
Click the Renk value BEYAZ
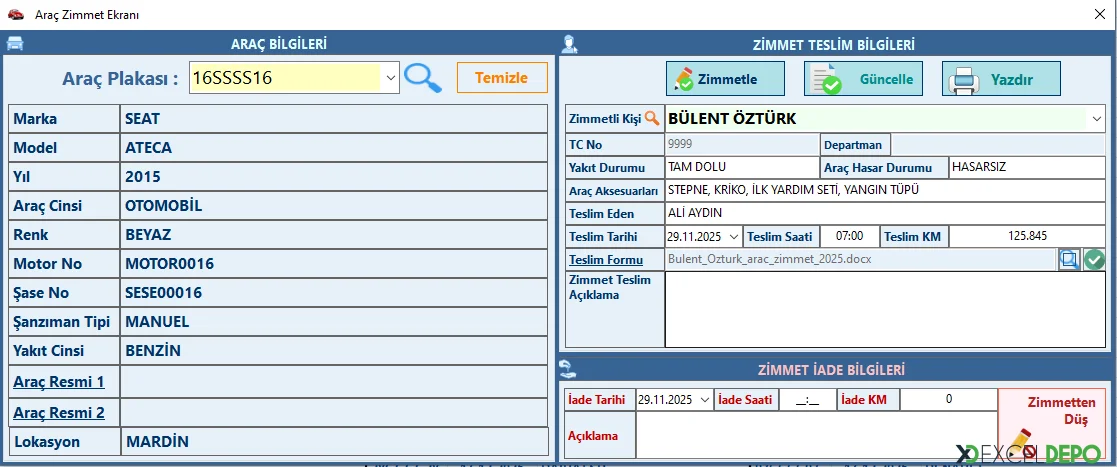pos(333,234)
